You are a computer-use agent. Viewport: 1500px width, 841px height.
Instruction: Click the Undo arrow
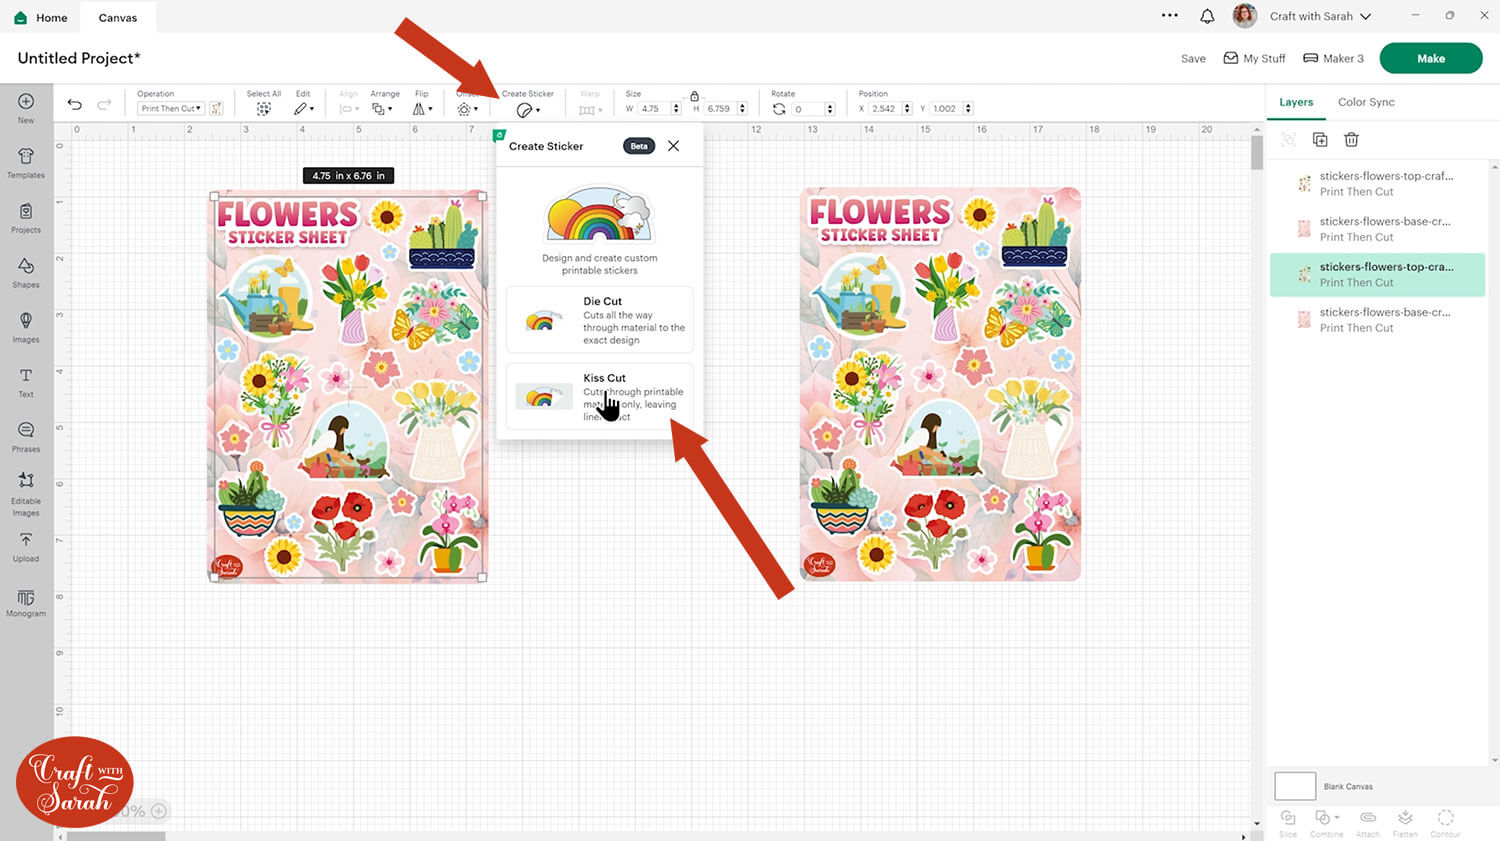75,104
